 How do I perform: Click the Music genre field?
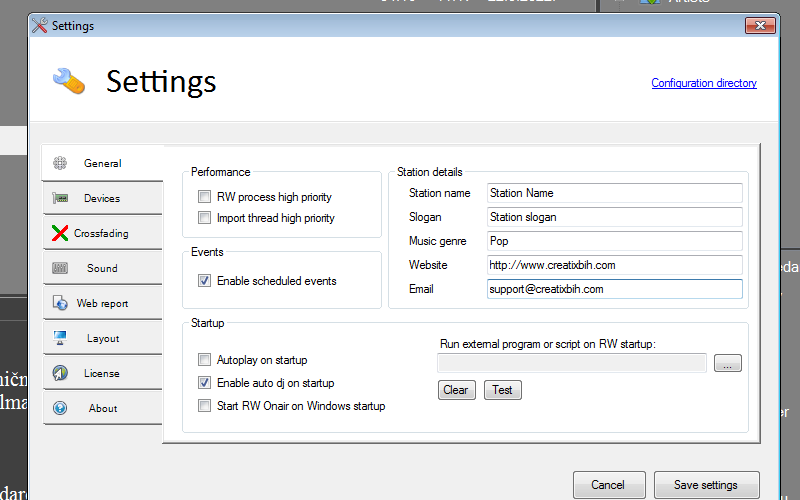click(x=614, y=241)
